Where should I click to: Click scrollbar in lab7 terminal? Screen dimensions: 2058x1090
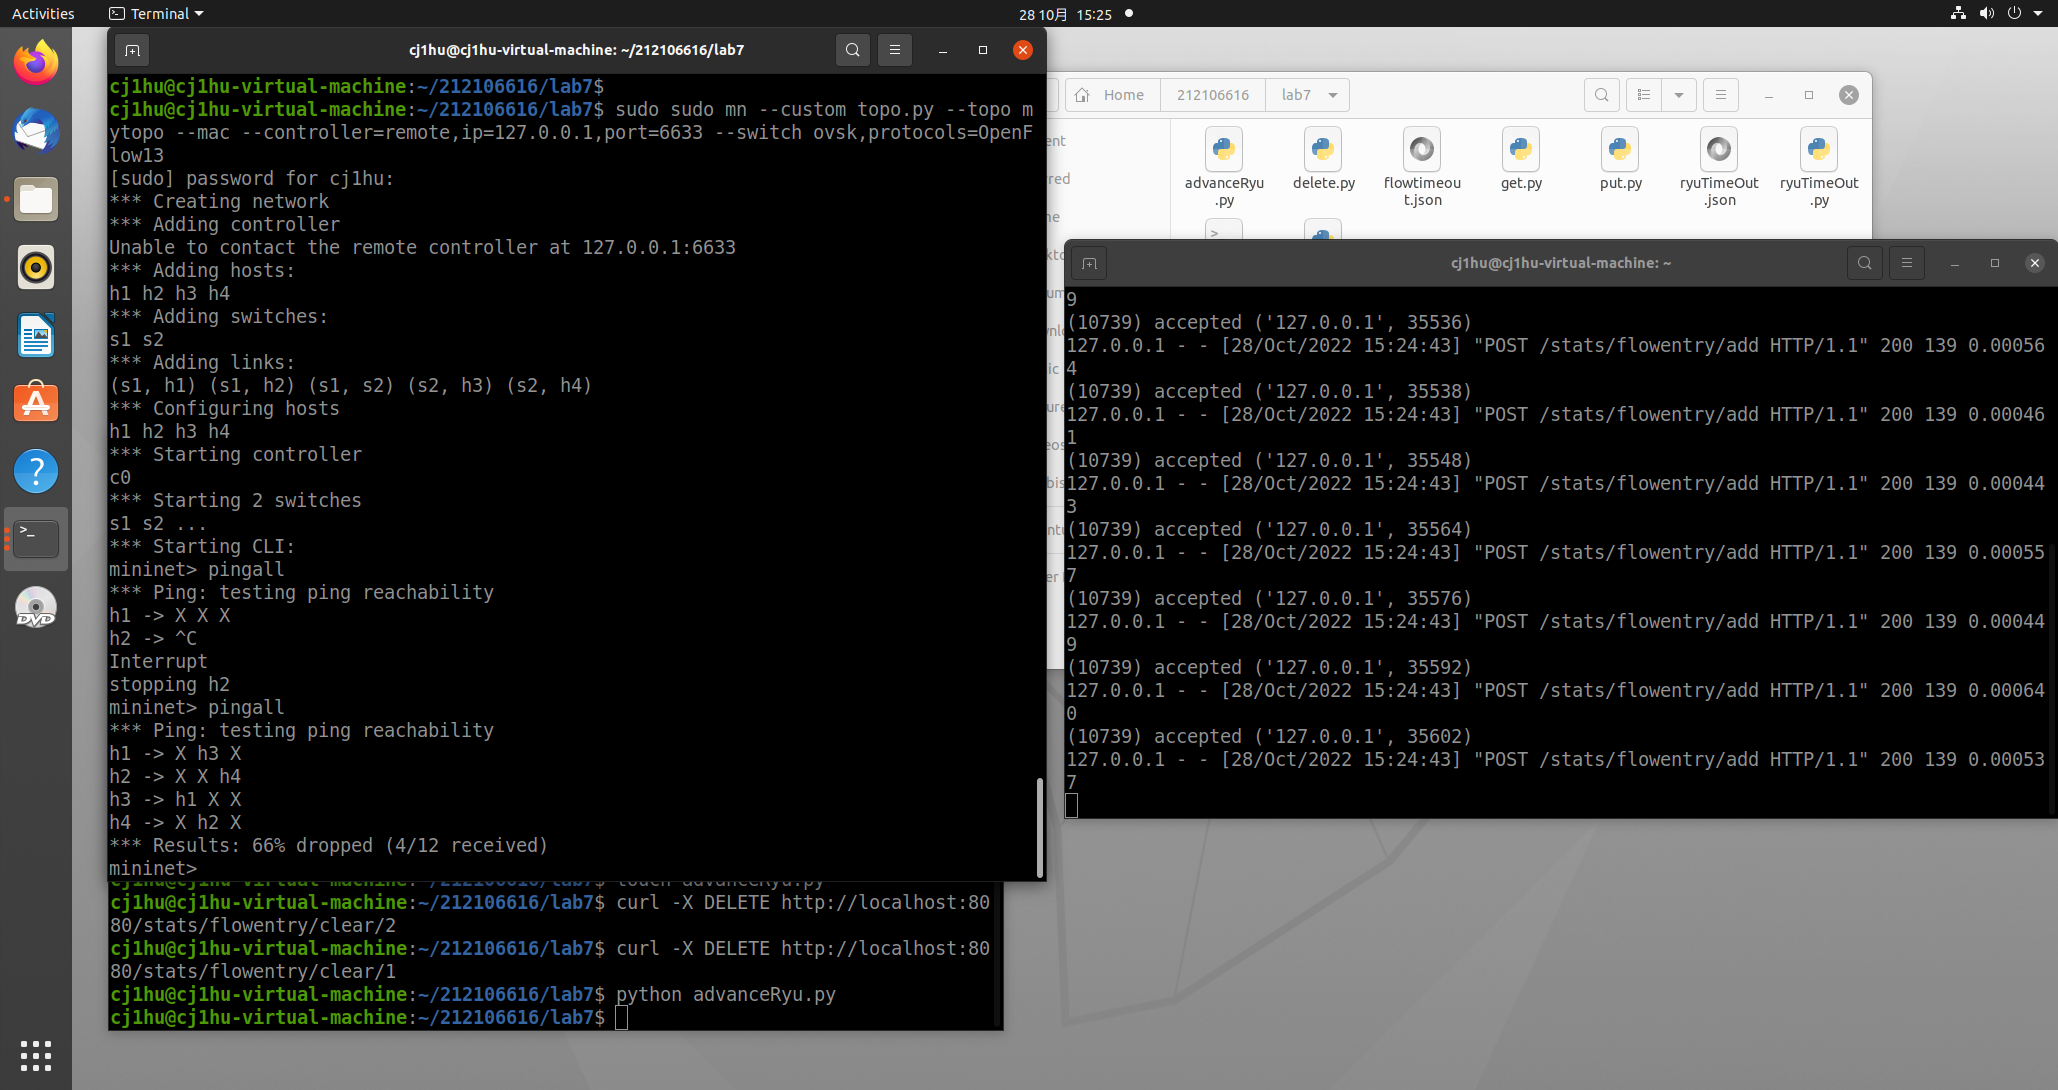coord(1040,827)
